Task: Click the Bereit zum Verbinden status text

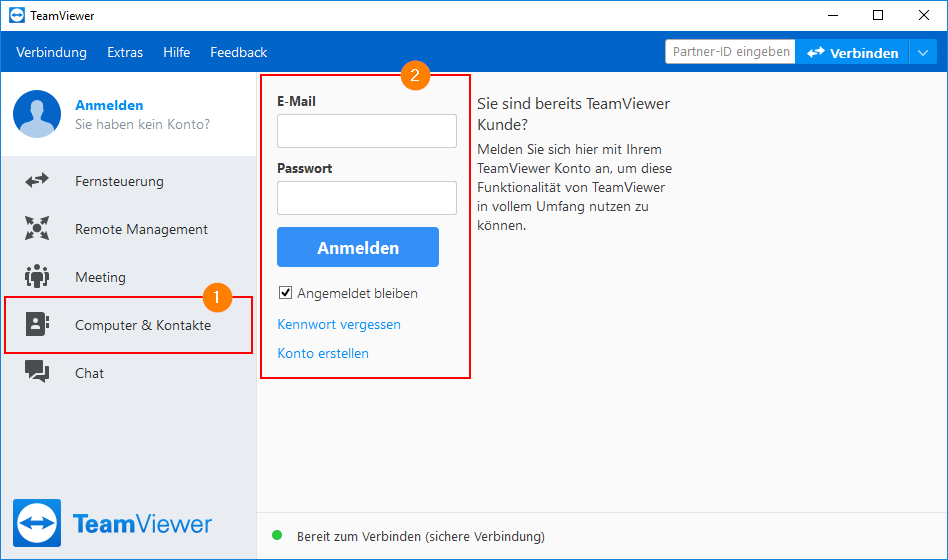Action: pyautogui.click(x=421, y=536)
